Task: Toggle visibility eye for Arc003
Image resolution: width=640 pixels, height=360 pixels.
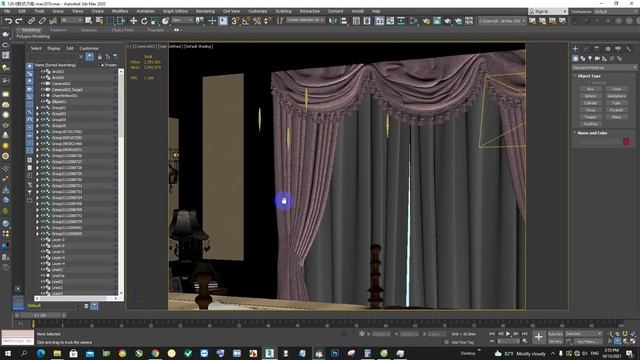Action: (42, 71)
